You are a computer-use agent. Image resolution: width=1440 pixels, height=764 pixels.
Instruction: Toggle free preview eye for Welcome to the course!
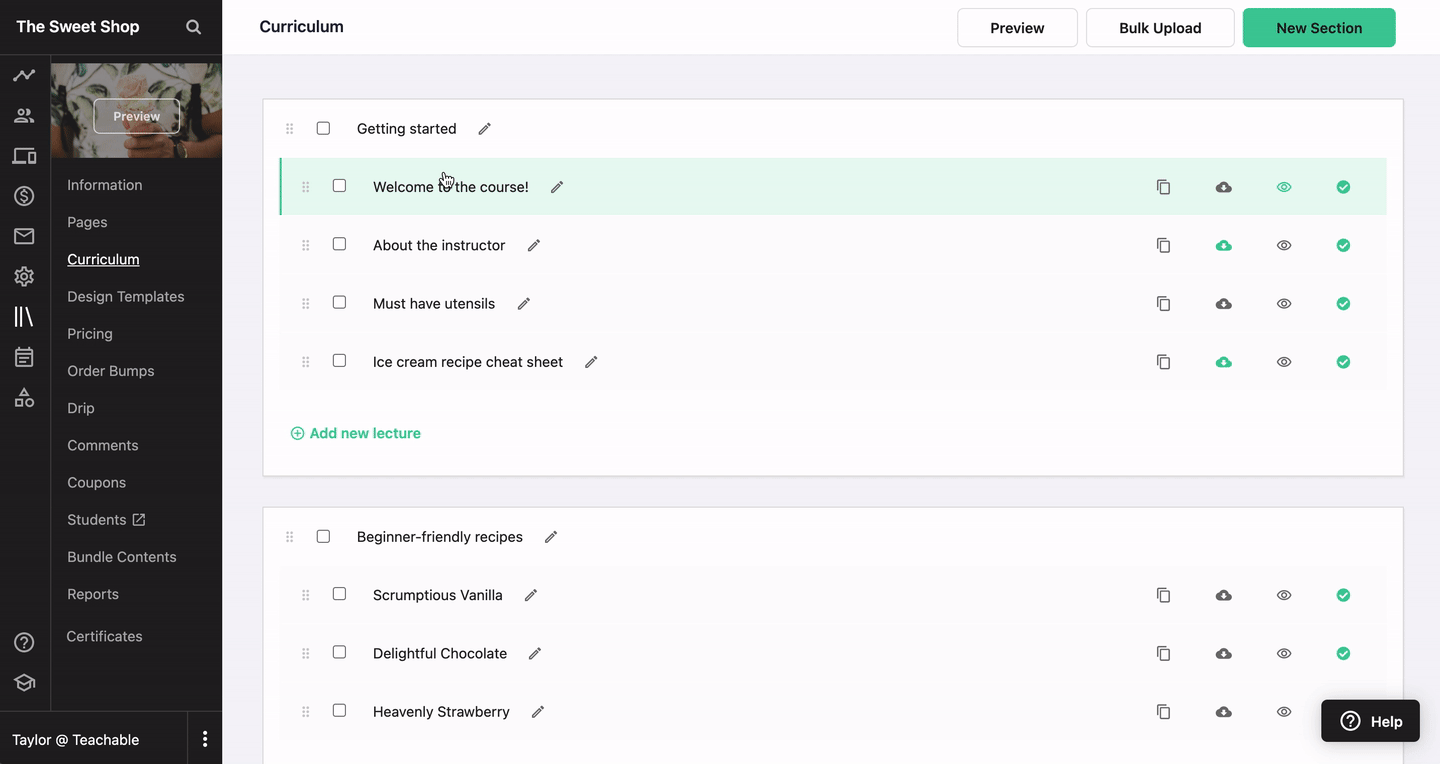coord(1284,187)
